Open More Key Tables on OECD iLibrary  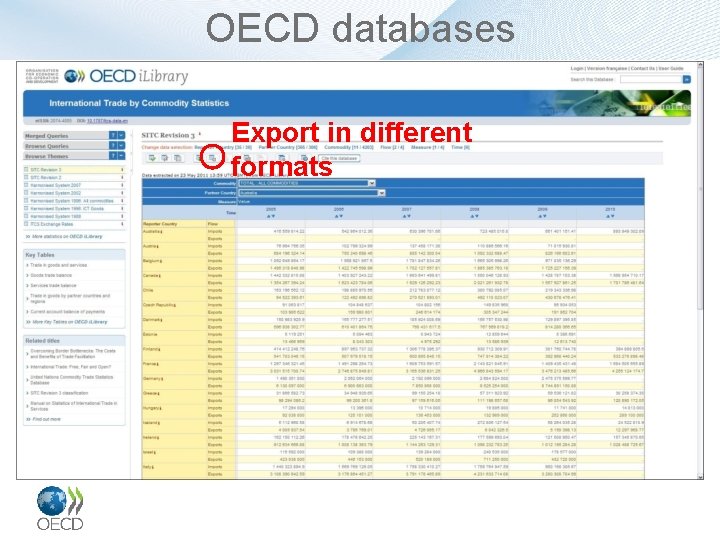pos(70,322)
